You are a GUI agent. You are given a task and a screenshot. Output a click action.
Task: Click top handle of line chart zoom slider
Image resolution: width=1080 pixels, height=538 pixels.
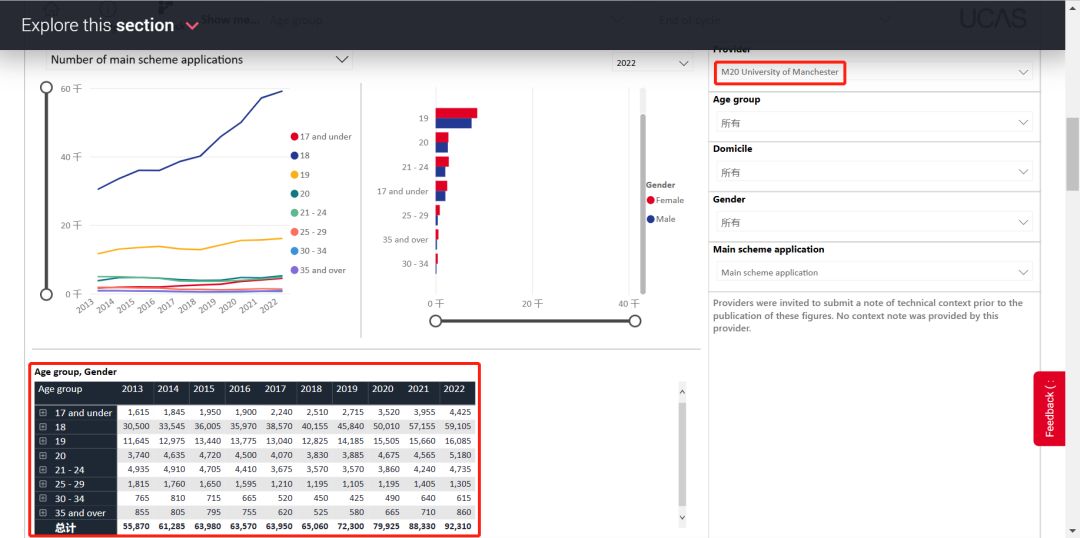(46, 87)
